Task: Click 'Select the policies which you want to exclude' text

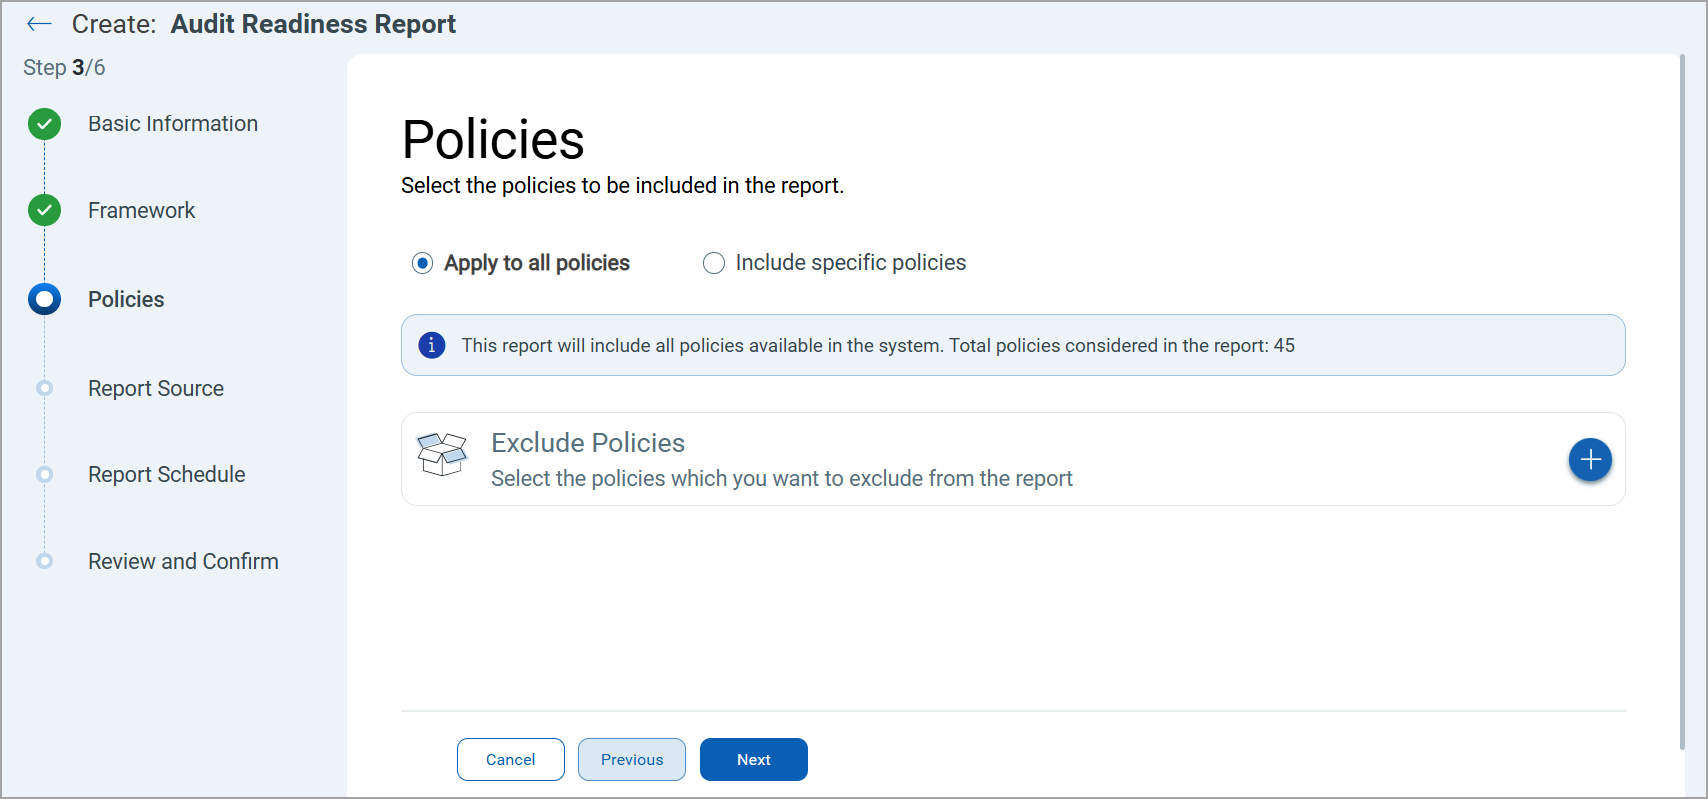Action: [782, 479]
